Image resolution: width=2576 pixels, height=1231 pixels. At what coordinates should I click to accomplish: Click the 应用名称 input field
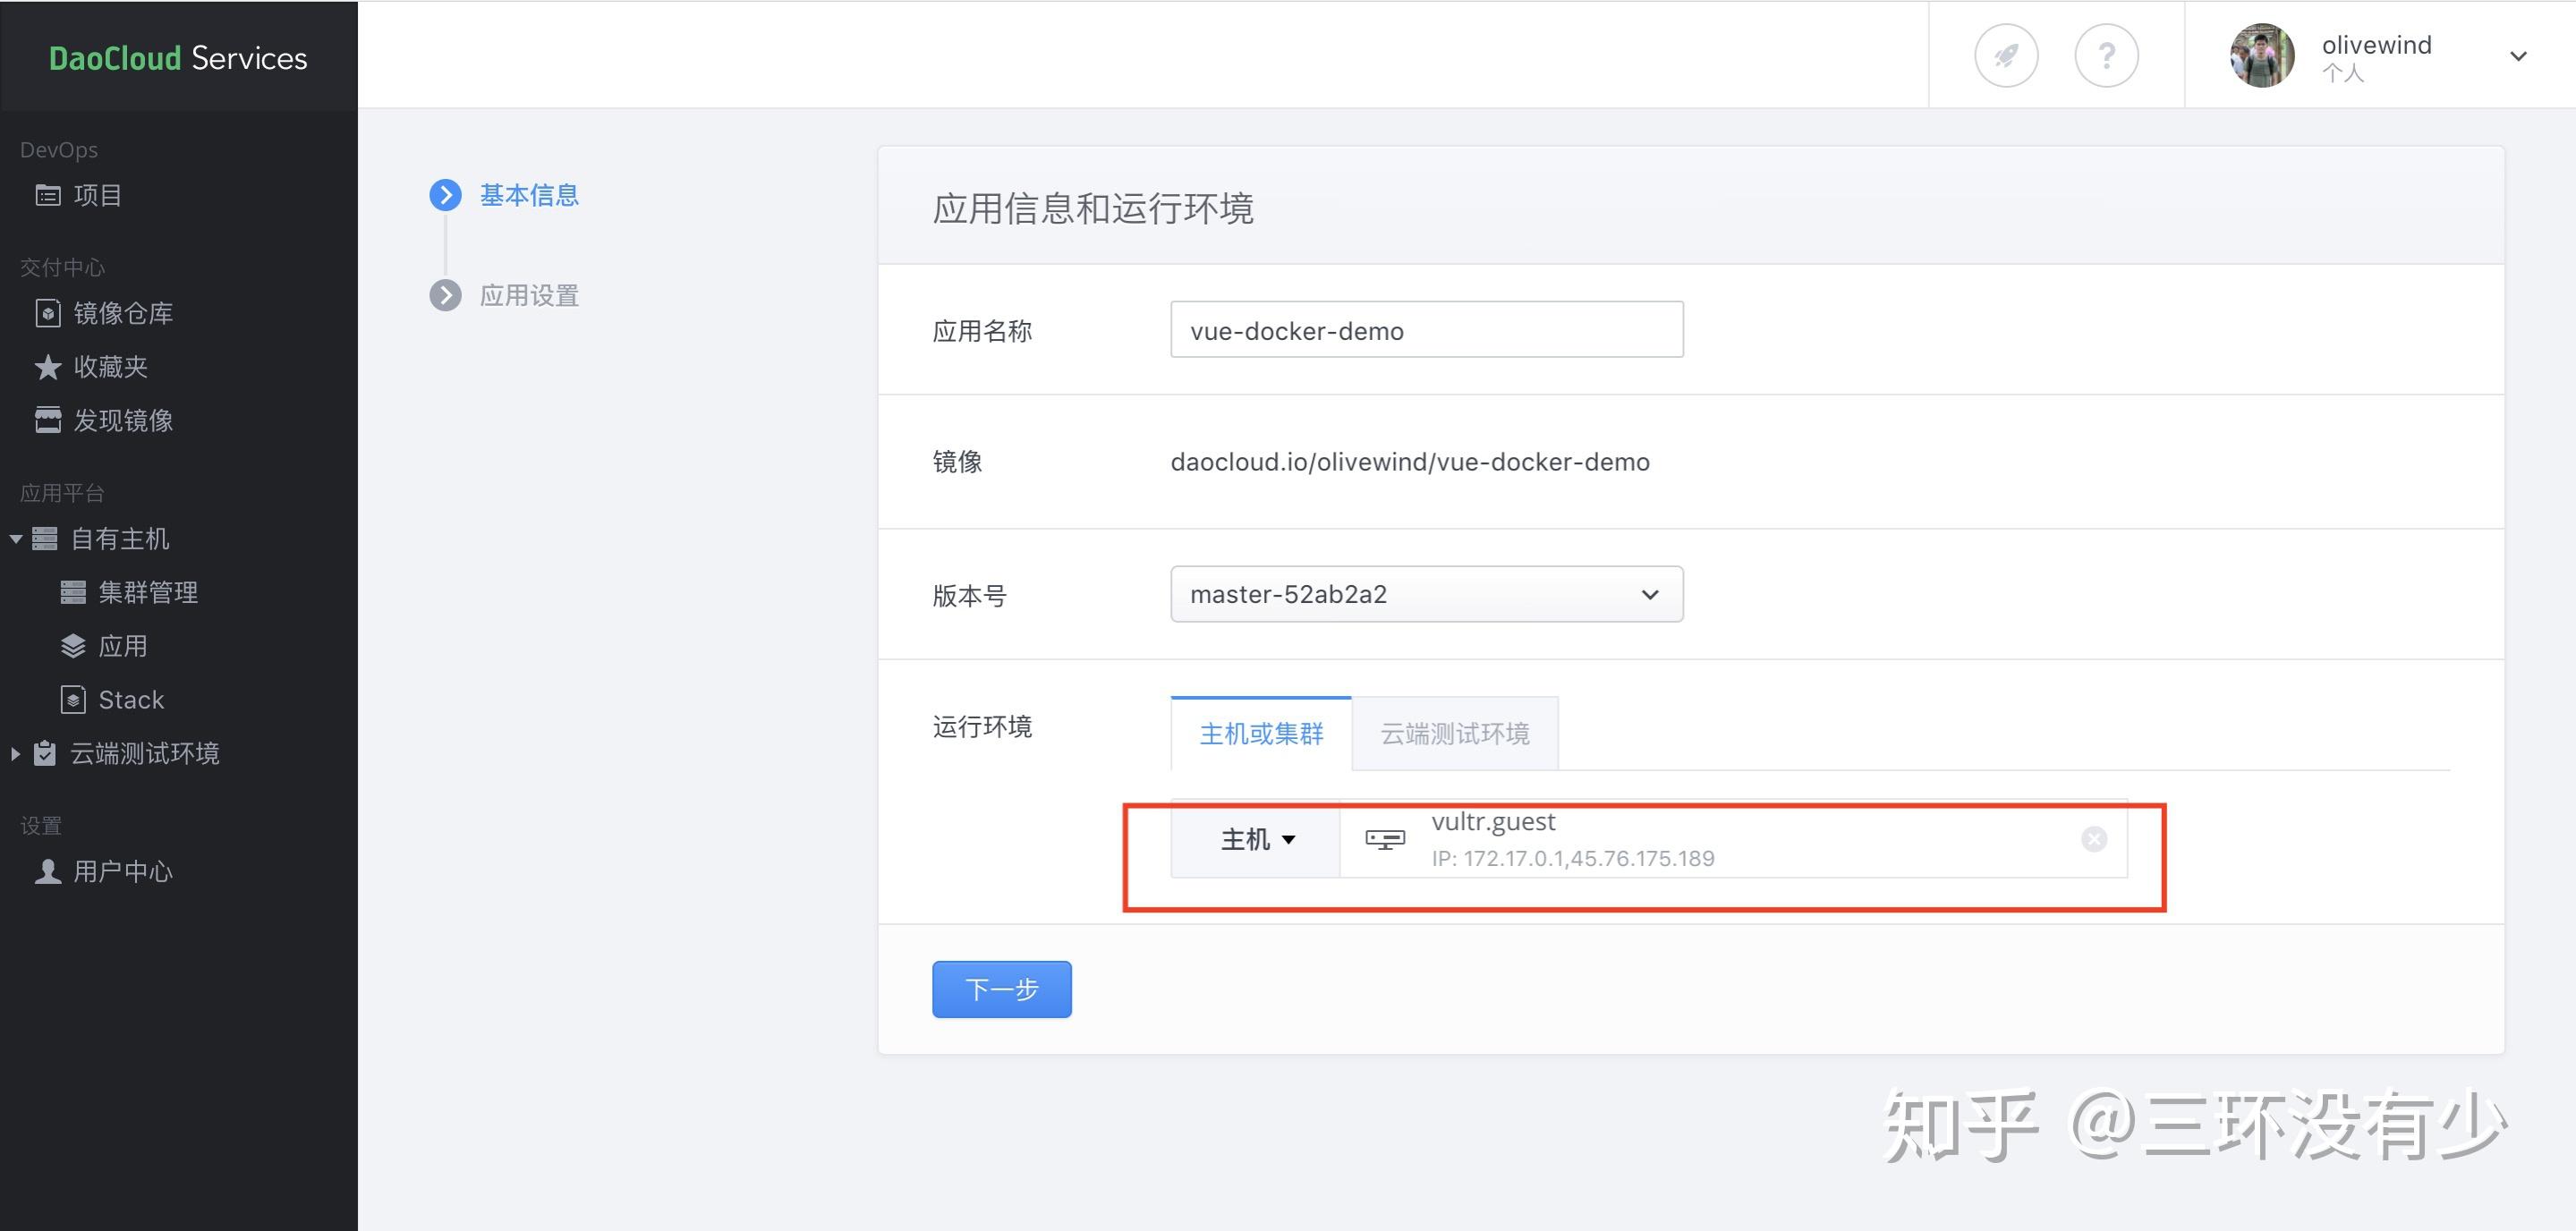click(x=1426, y=330)
